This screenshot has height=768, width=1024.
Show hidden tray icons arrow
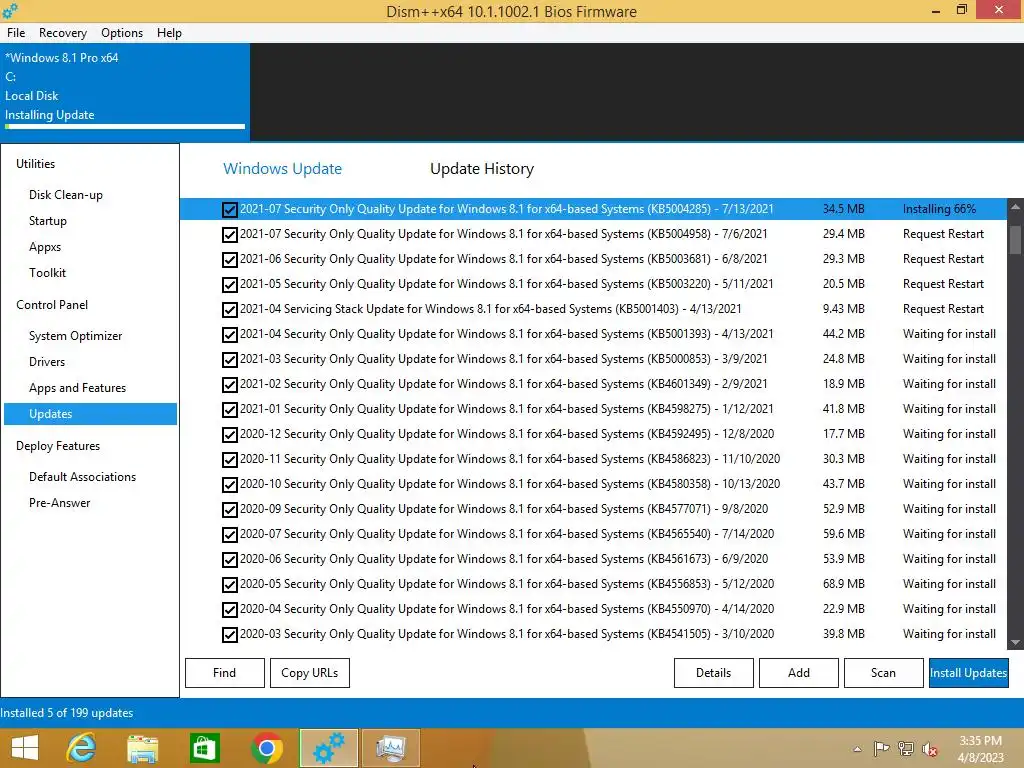[x=857, y=749]
